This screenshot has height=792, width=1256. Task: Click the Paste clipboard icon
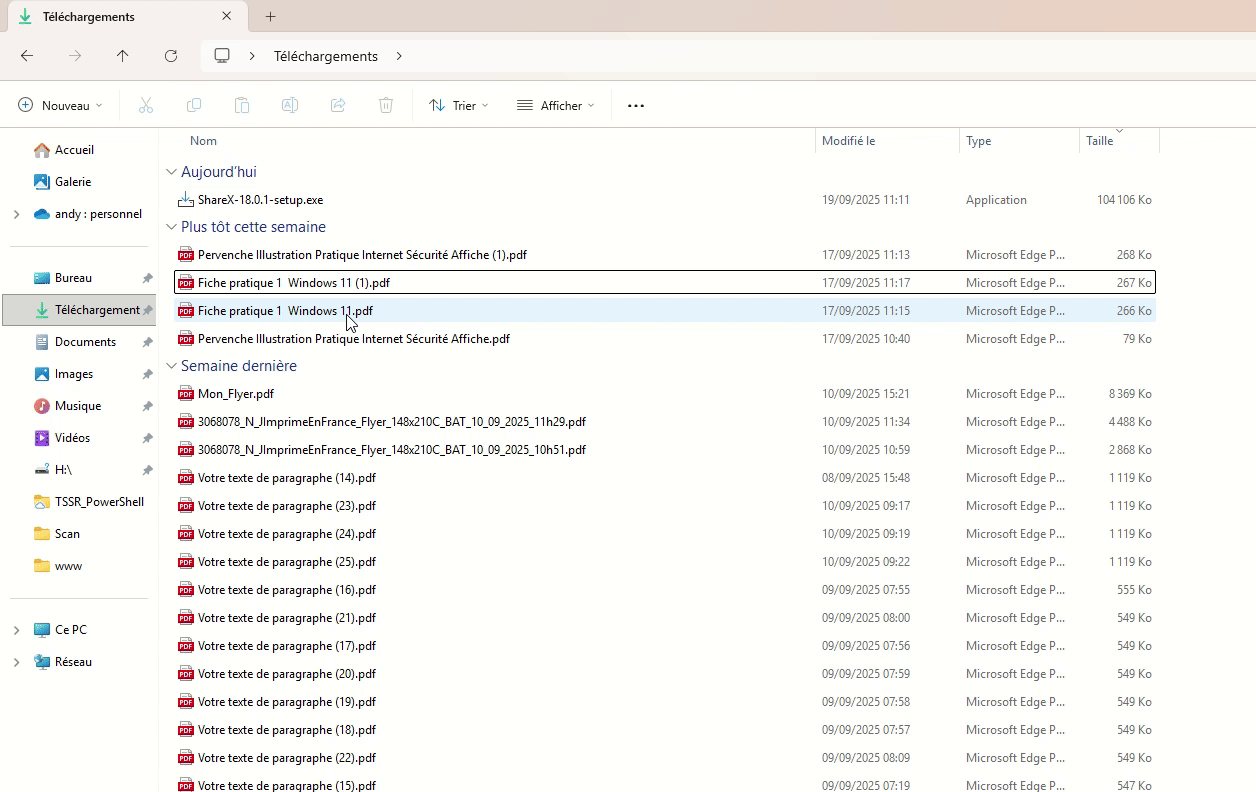[x=242, y=105]
